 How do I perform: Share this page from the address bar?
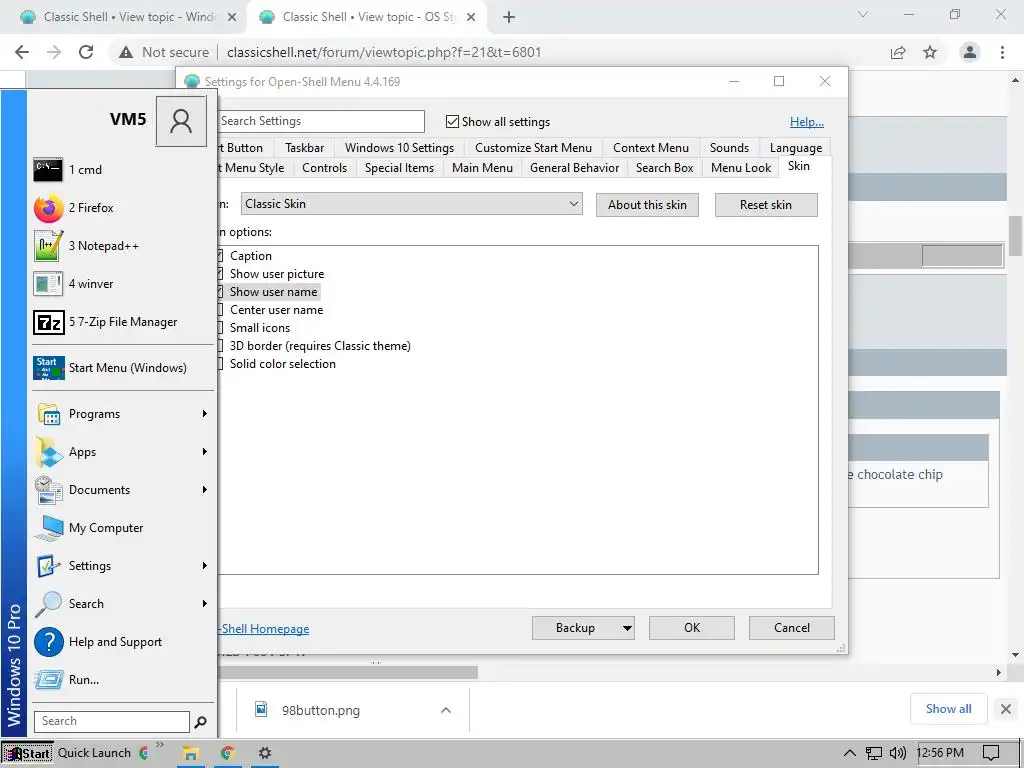click(898, 52)
